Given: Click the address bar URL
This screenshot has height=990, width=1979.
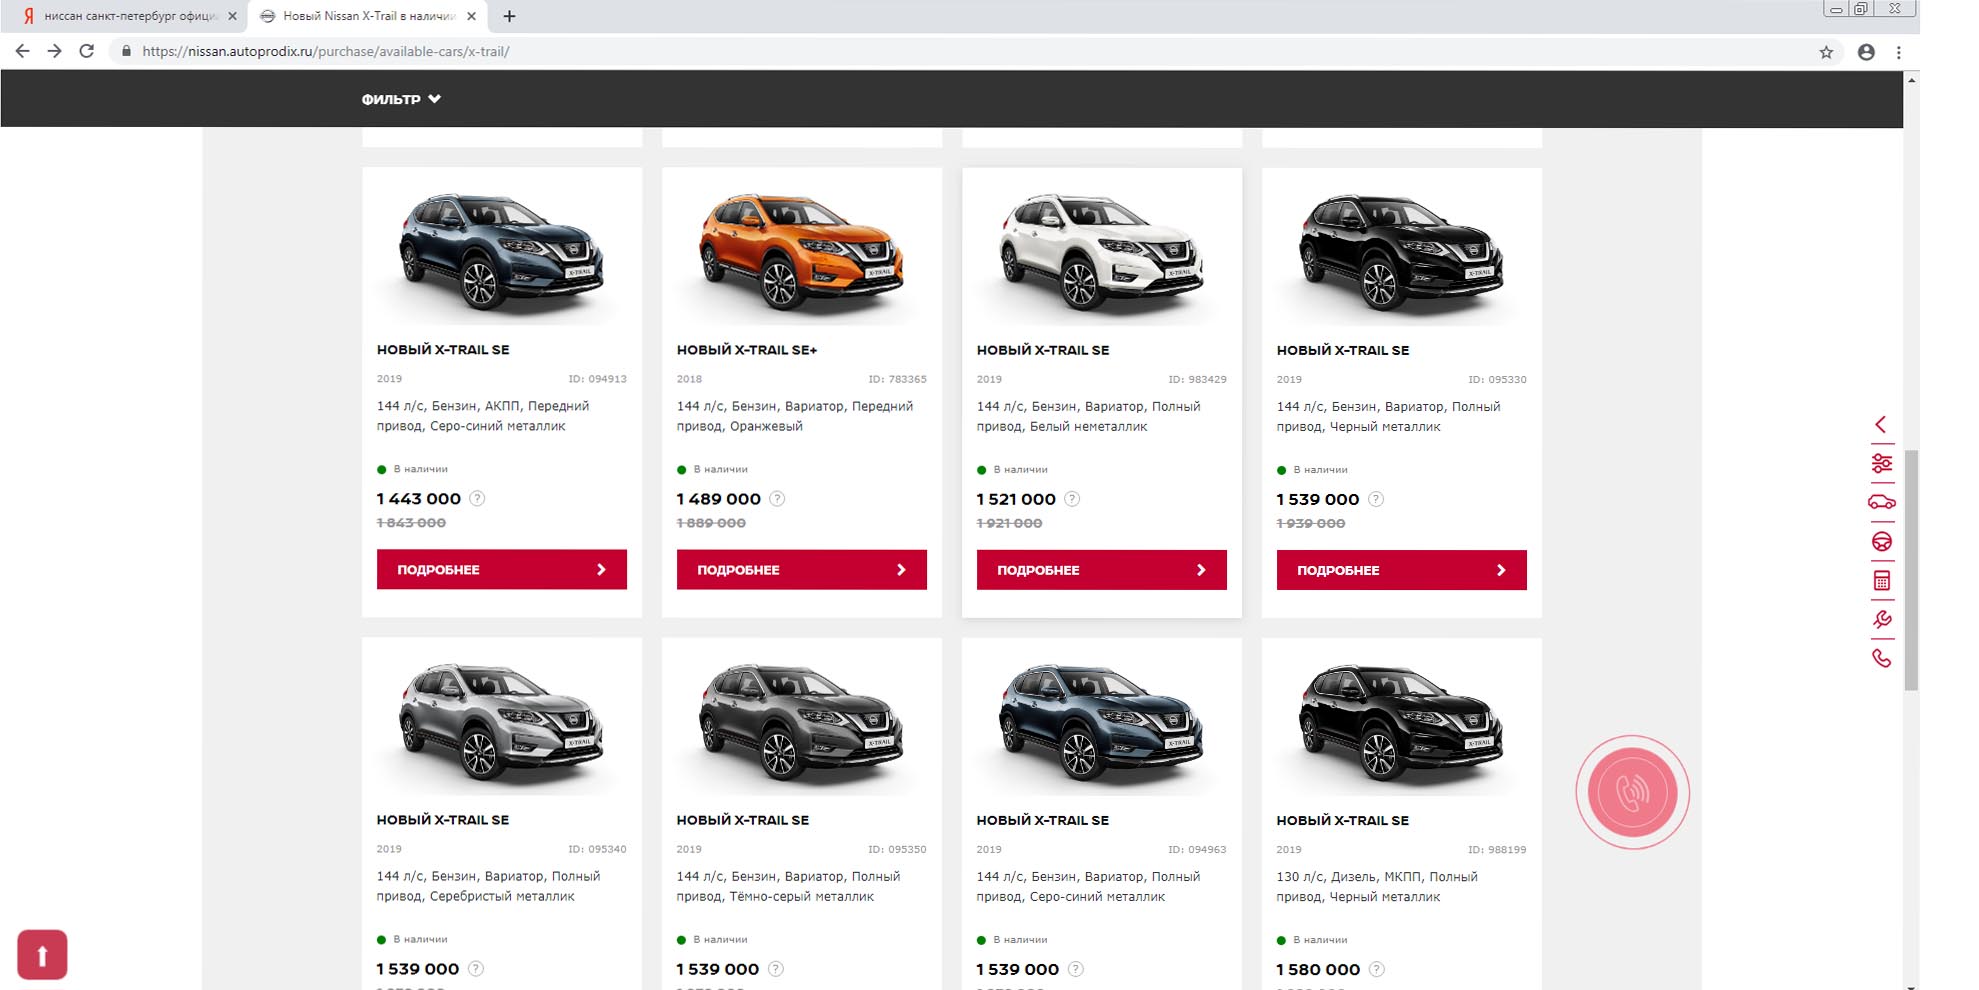Looking at the screenshot, I should point(326,51).
